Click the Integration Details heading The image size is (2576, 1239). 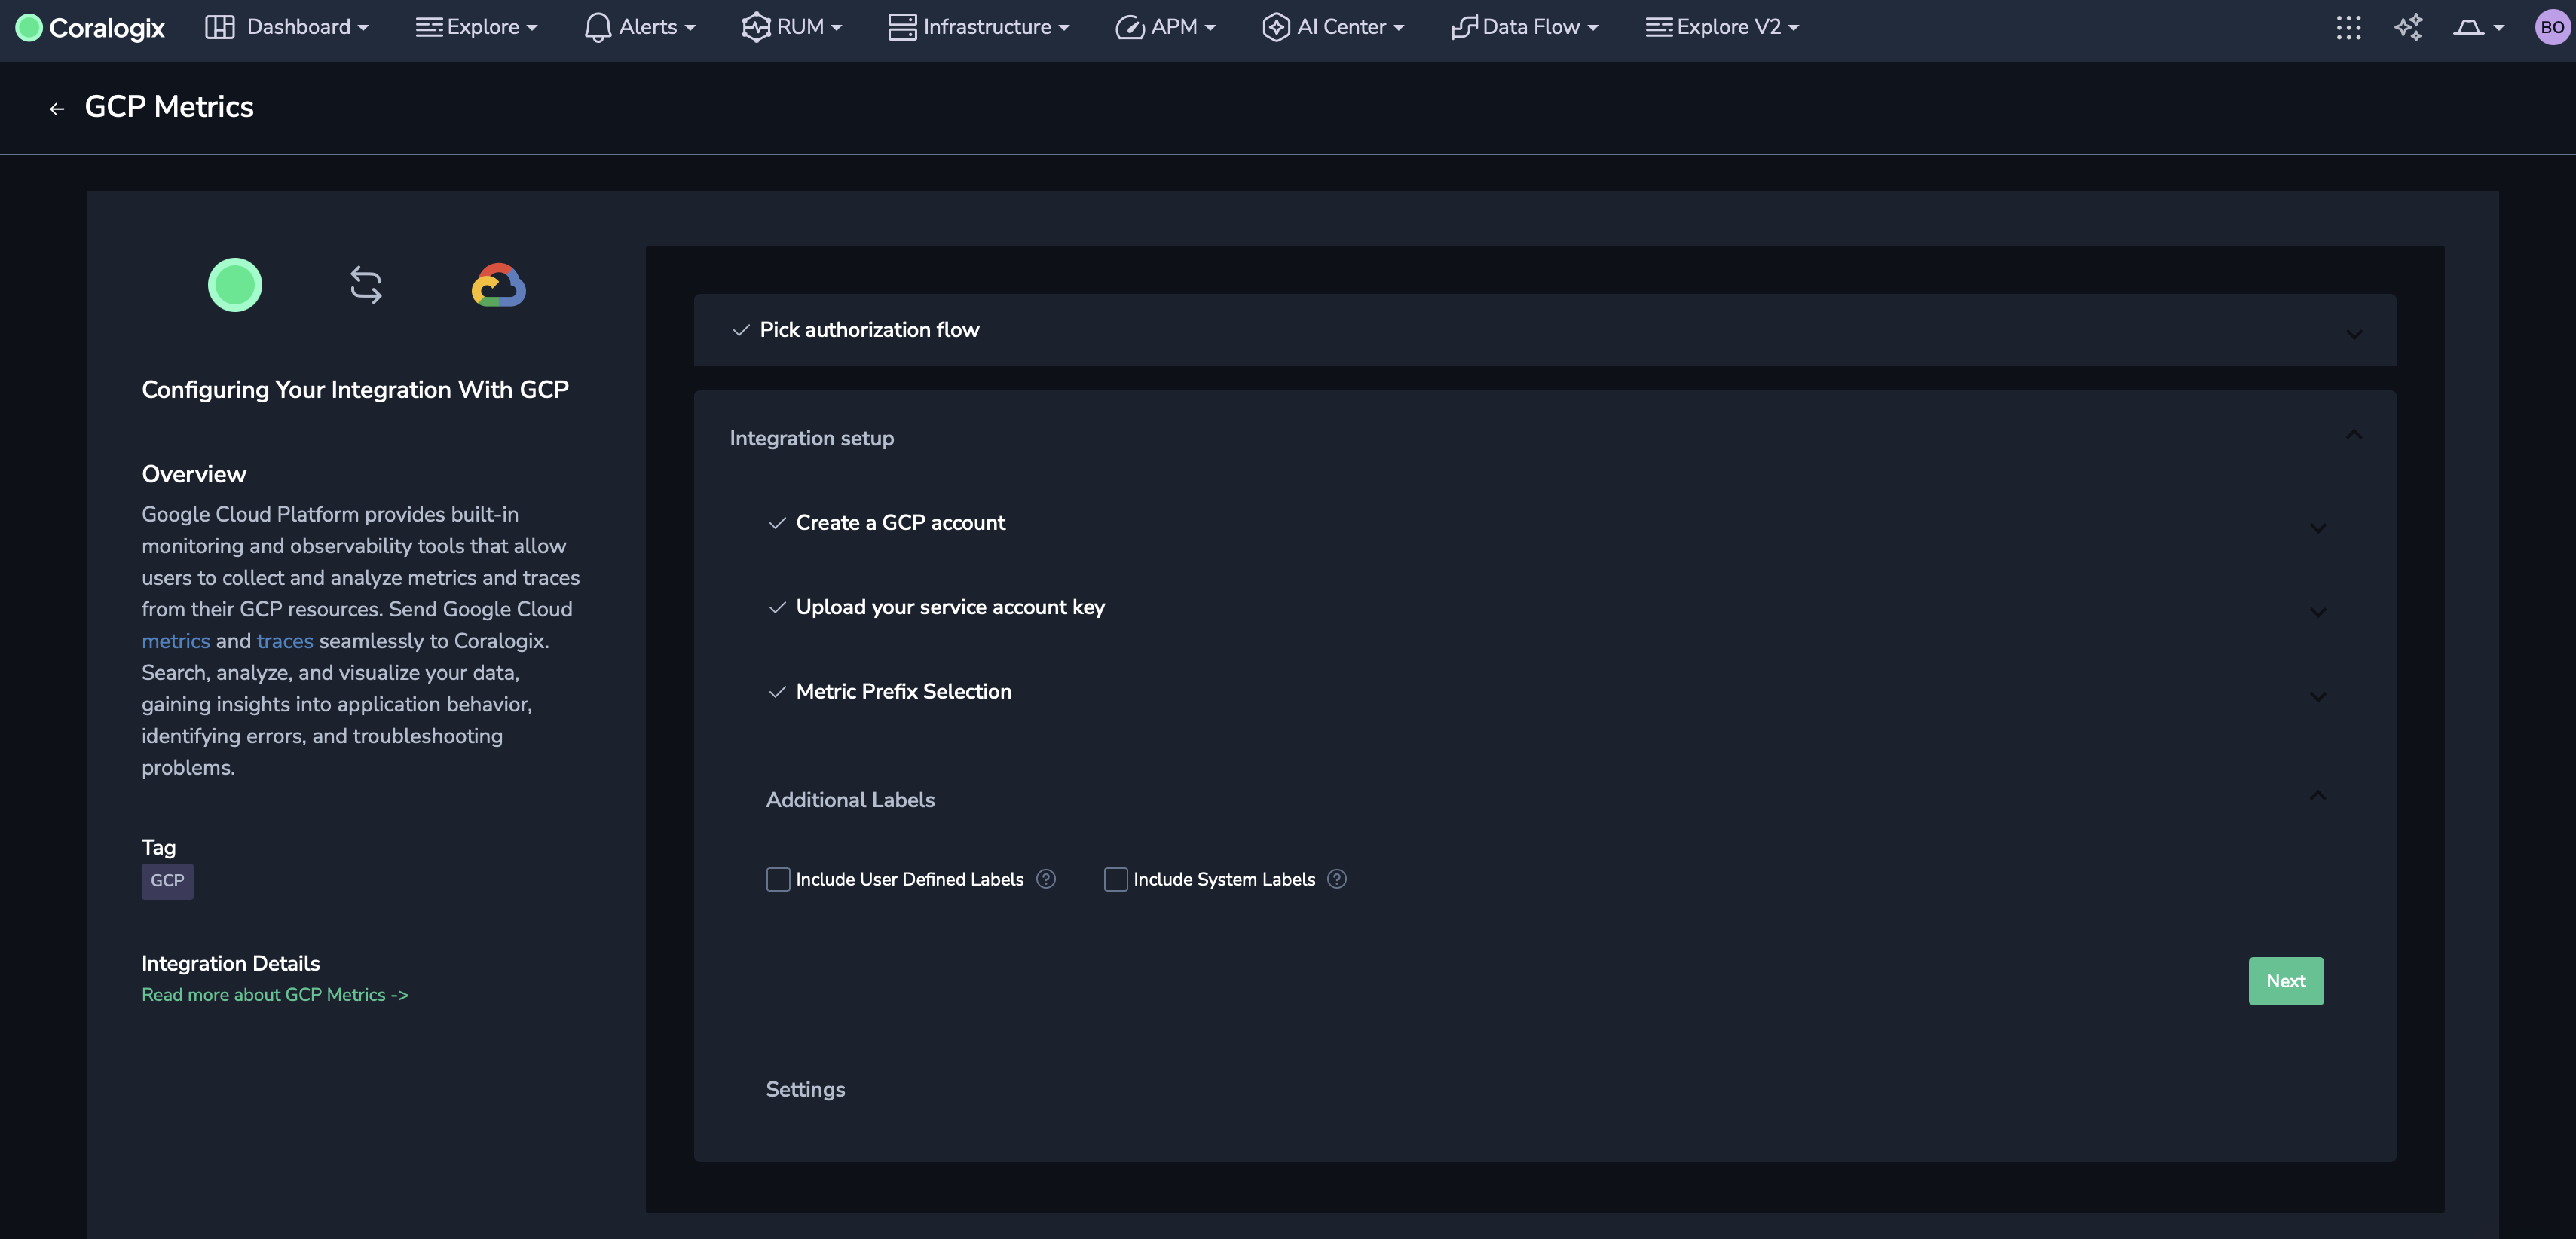coord(231,964)
